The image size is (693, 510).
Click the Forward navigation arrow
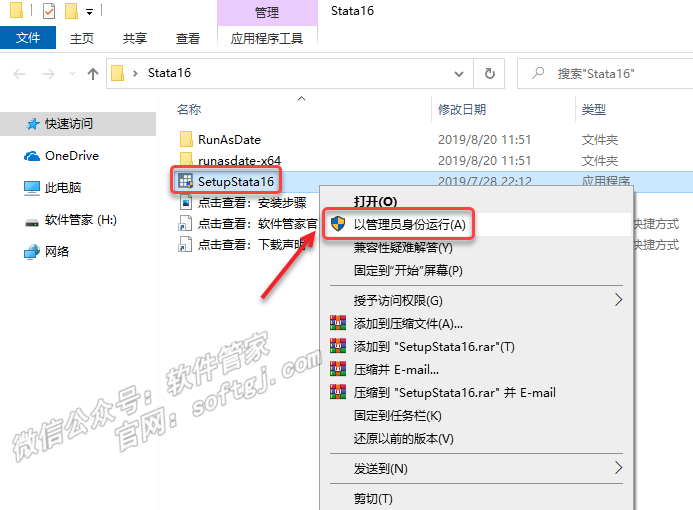(49, 73)
